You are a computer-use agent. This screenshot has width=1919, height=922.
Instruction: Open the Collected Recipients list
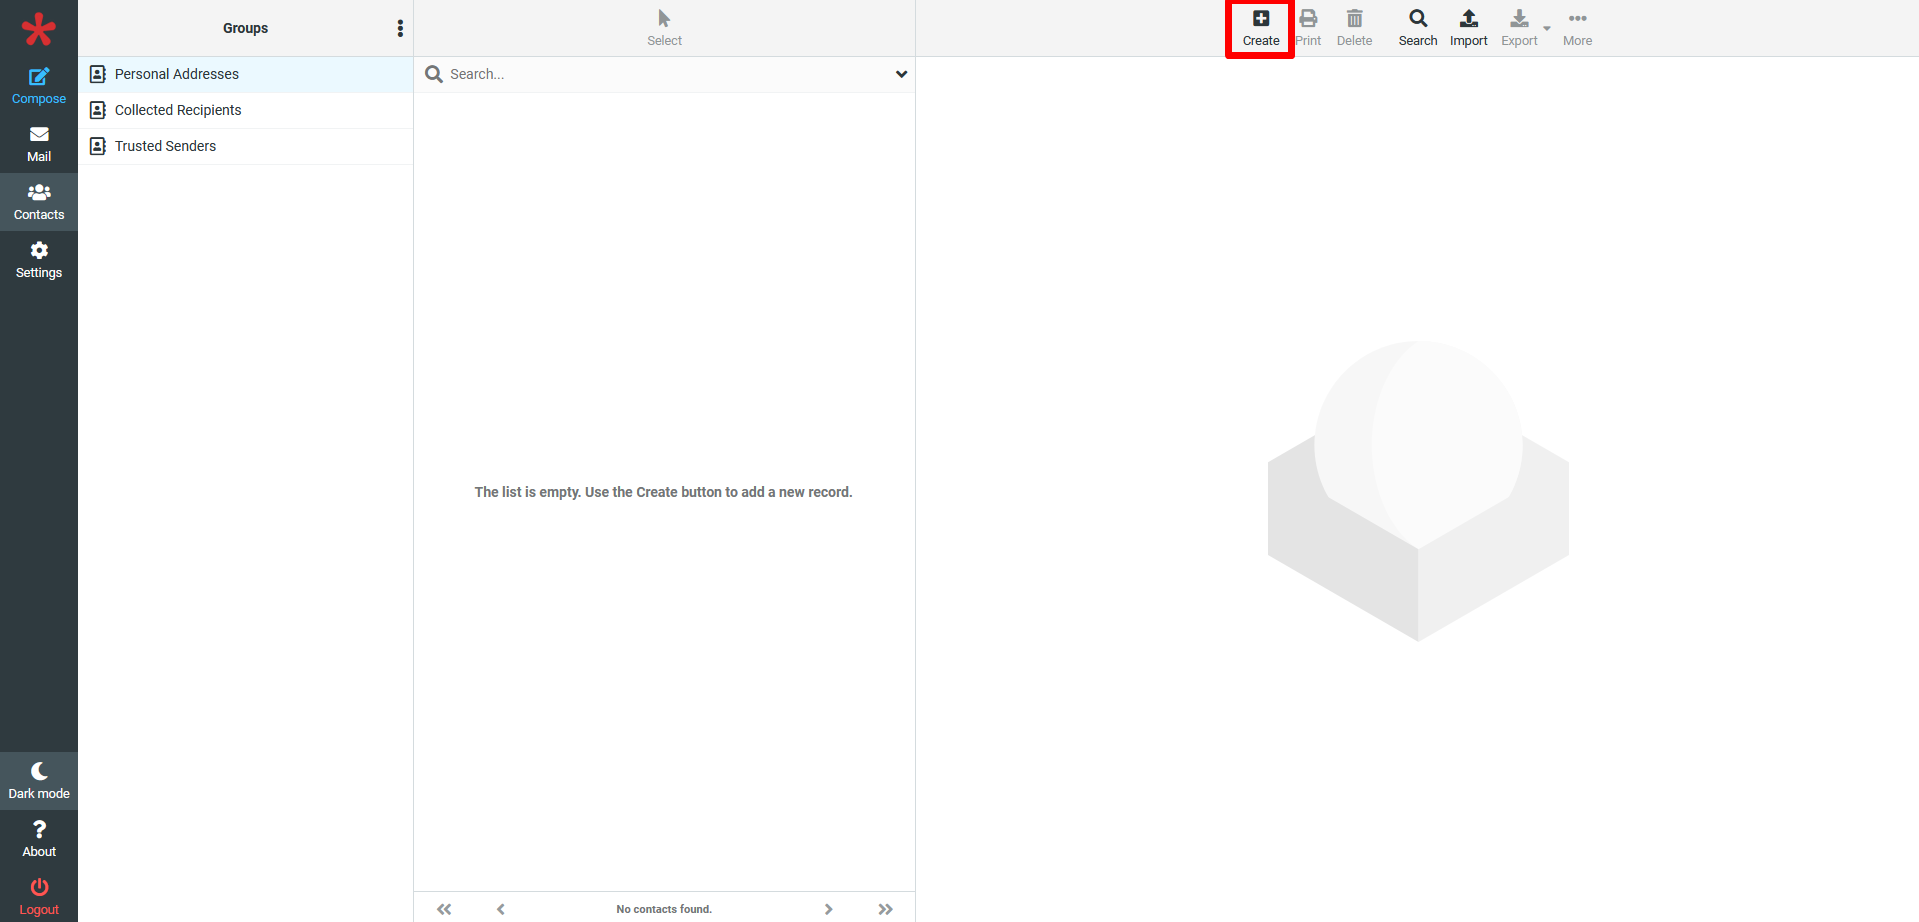(x=178, y=110)
